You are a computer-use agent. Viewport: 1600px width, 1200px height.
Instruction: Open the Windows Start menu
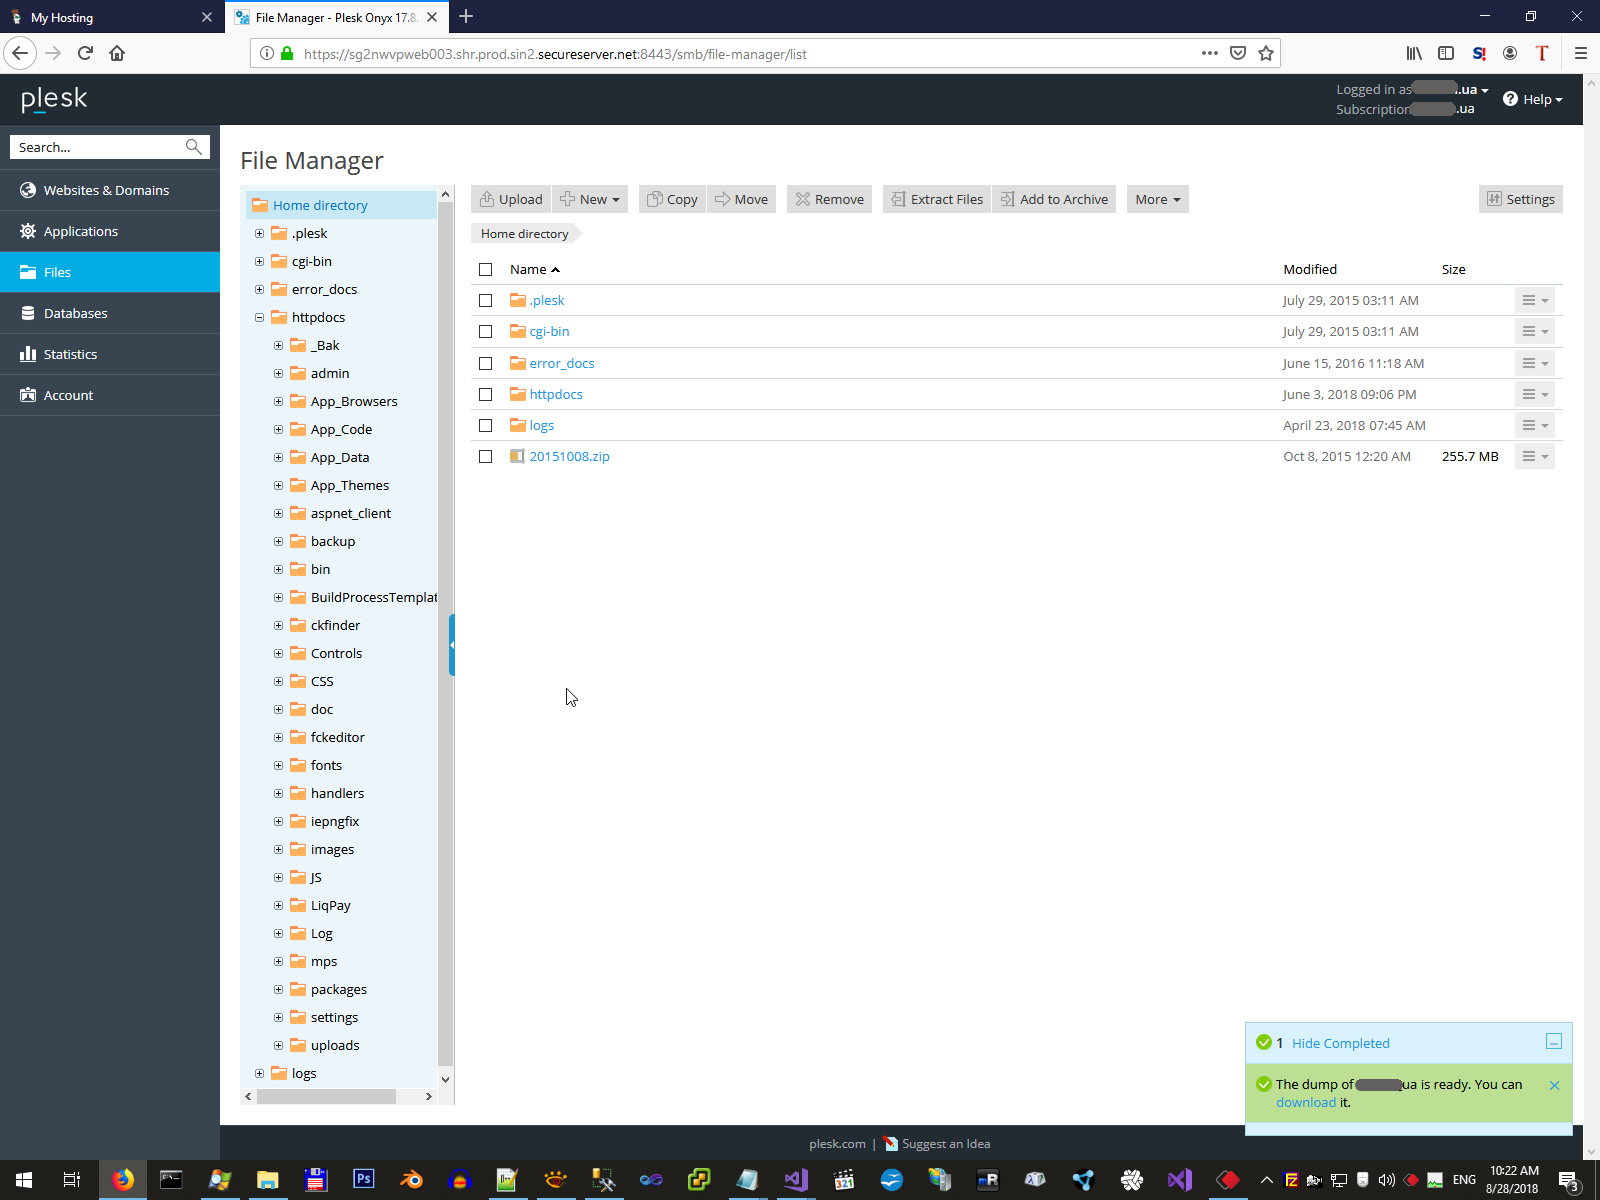[24, 1180]
